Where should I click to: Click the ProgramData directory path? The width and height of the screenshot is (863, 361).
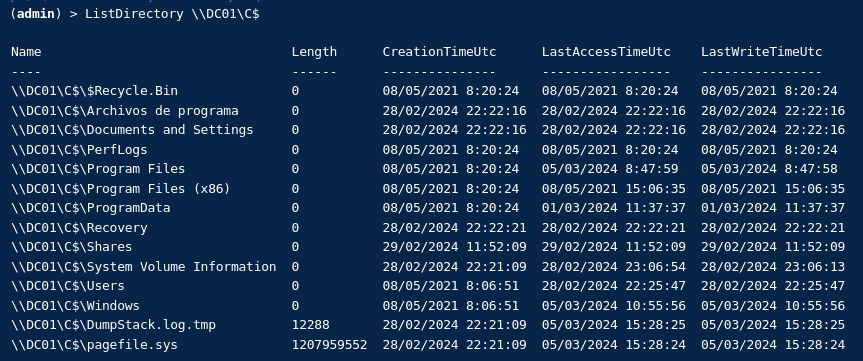(x=90, y=208)
